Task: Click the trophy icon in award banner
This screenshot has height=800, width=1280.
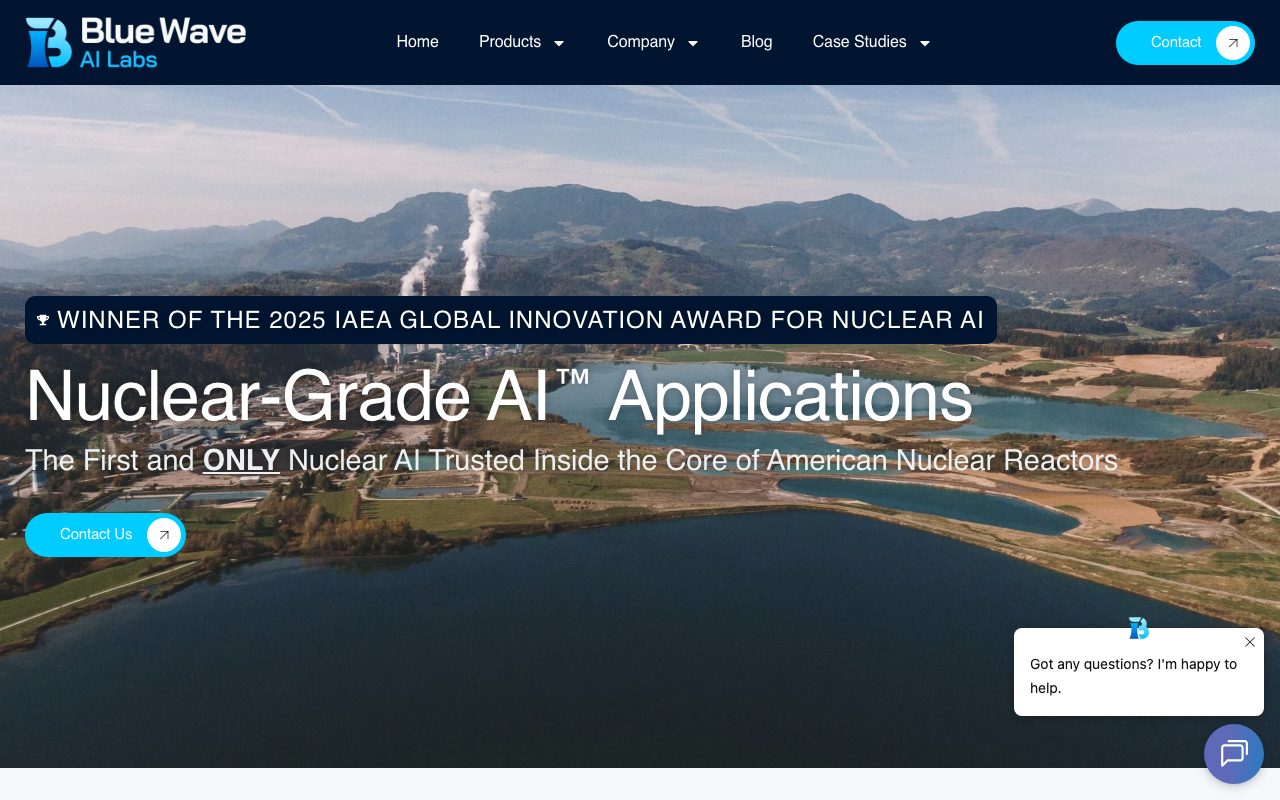Action: tap(43, 320)
